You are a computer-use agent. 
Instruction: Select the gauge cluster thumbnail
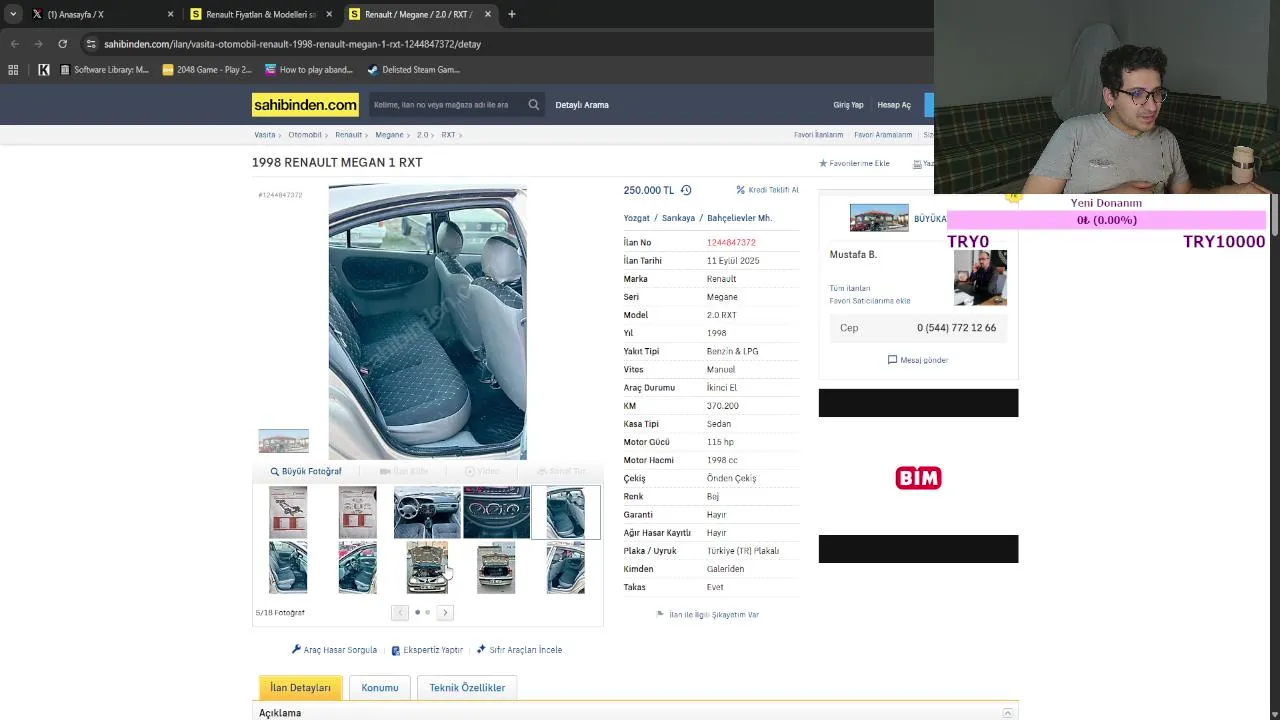(496, 512)
